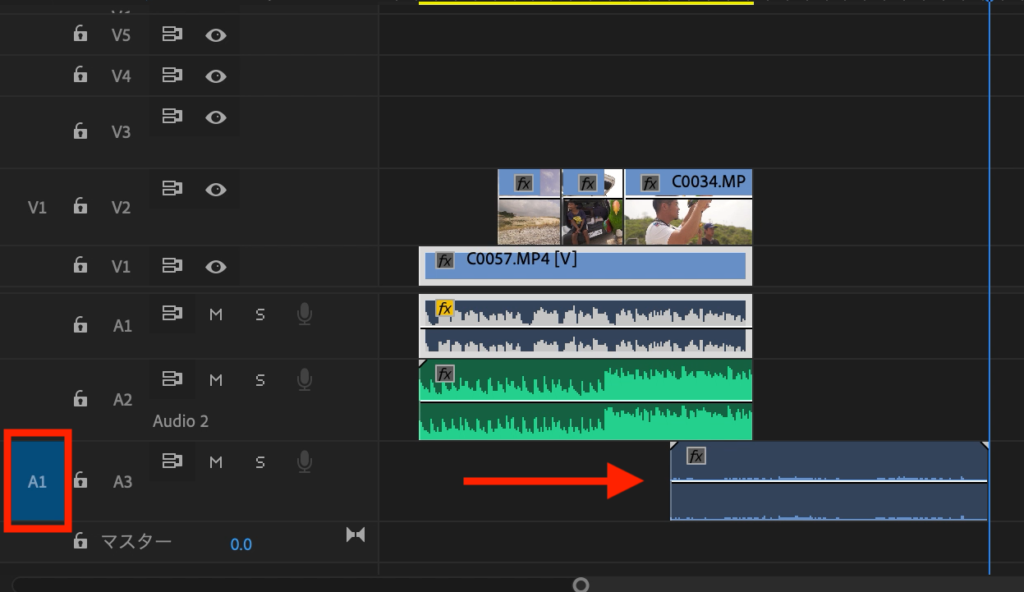Toggle lock on the マスター track

[x=80, y=540]
